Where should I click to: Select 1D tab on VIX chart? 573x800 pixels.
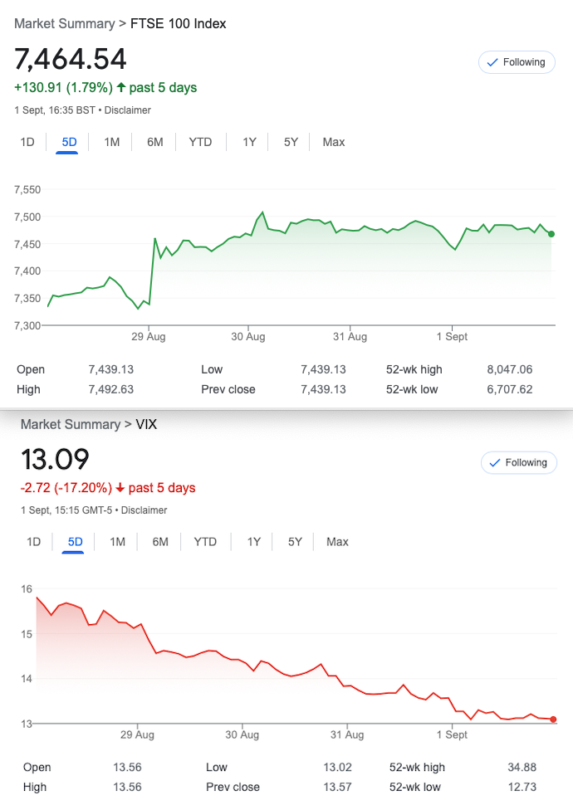coord(34,542)
